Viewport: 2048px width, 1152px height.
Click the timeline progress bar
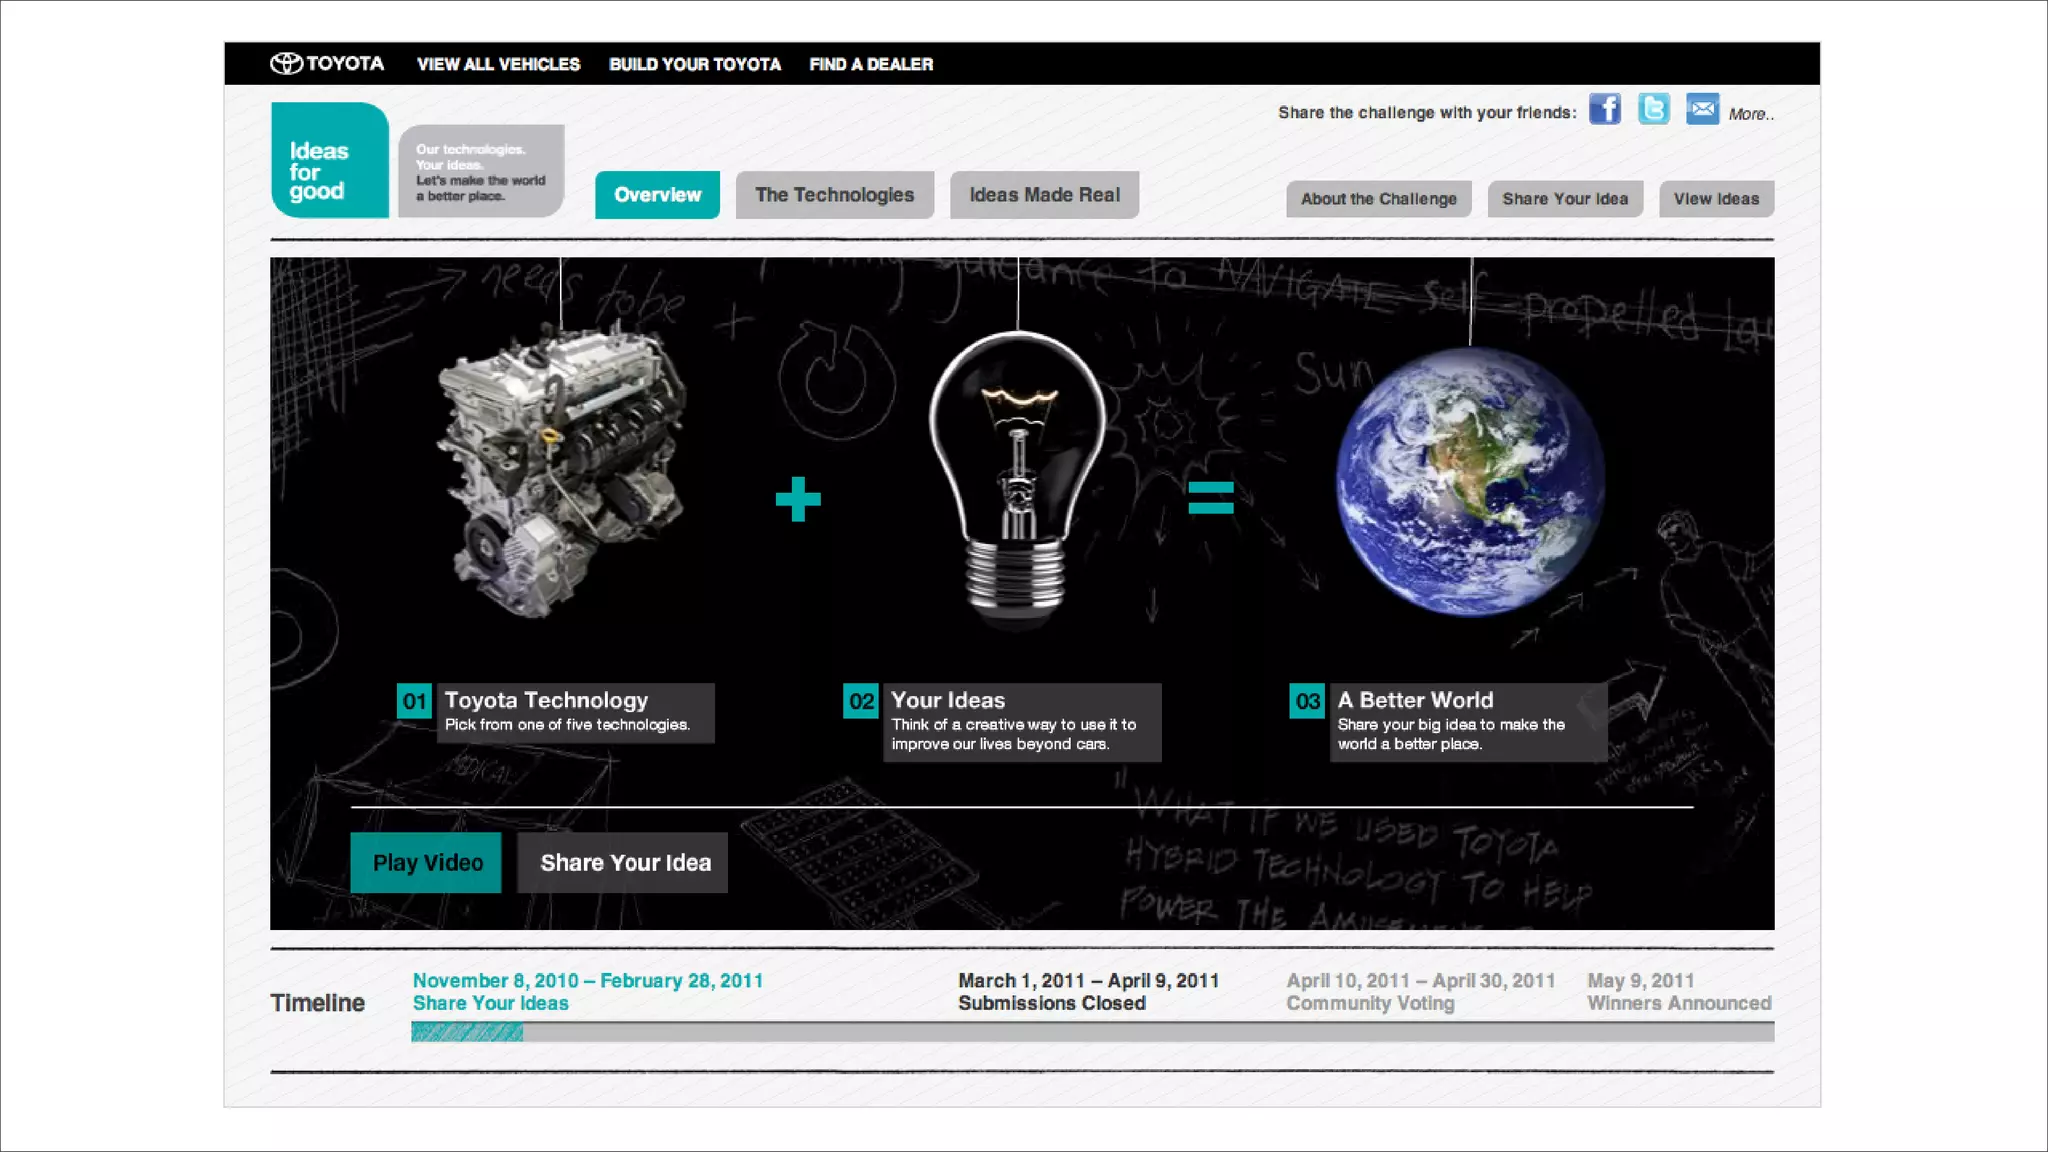click(1092, 1032)
